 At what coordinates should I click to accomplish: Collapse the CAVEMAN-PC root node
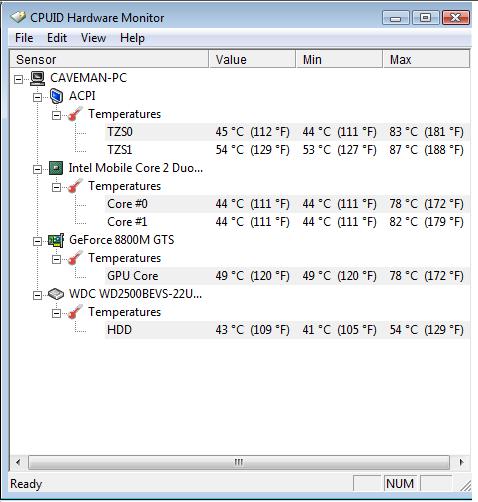(18, 79)
